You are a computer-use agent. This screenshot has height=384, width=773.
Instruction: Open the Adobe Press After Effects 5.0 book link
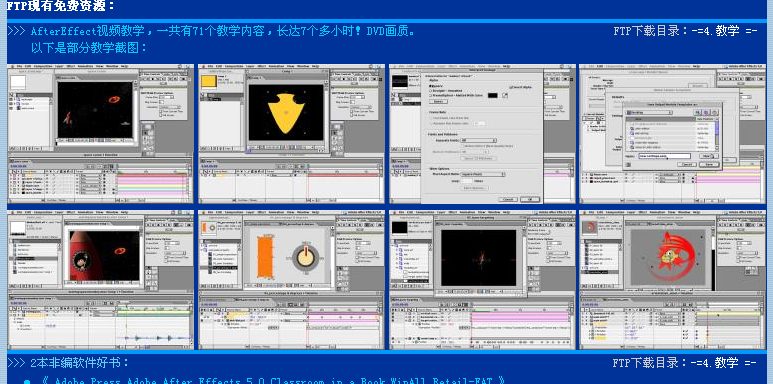(x=274, y=381)
